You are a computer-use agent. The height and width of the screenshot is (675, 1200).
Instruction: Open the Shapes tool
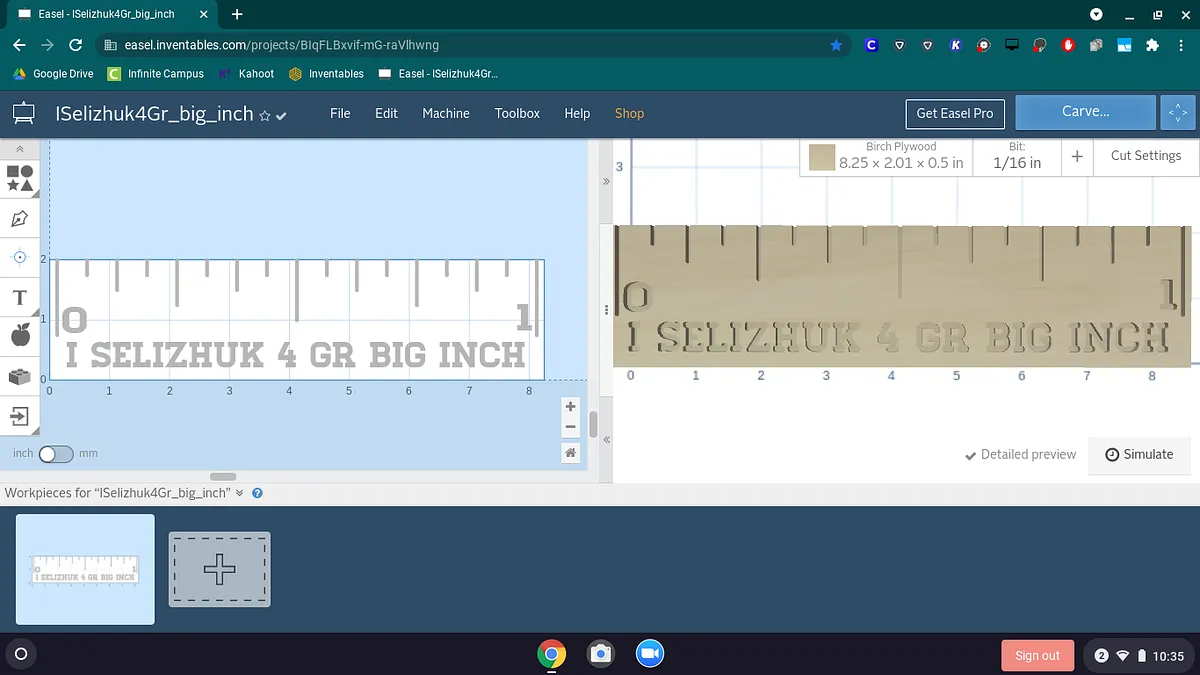click(20, 179)
